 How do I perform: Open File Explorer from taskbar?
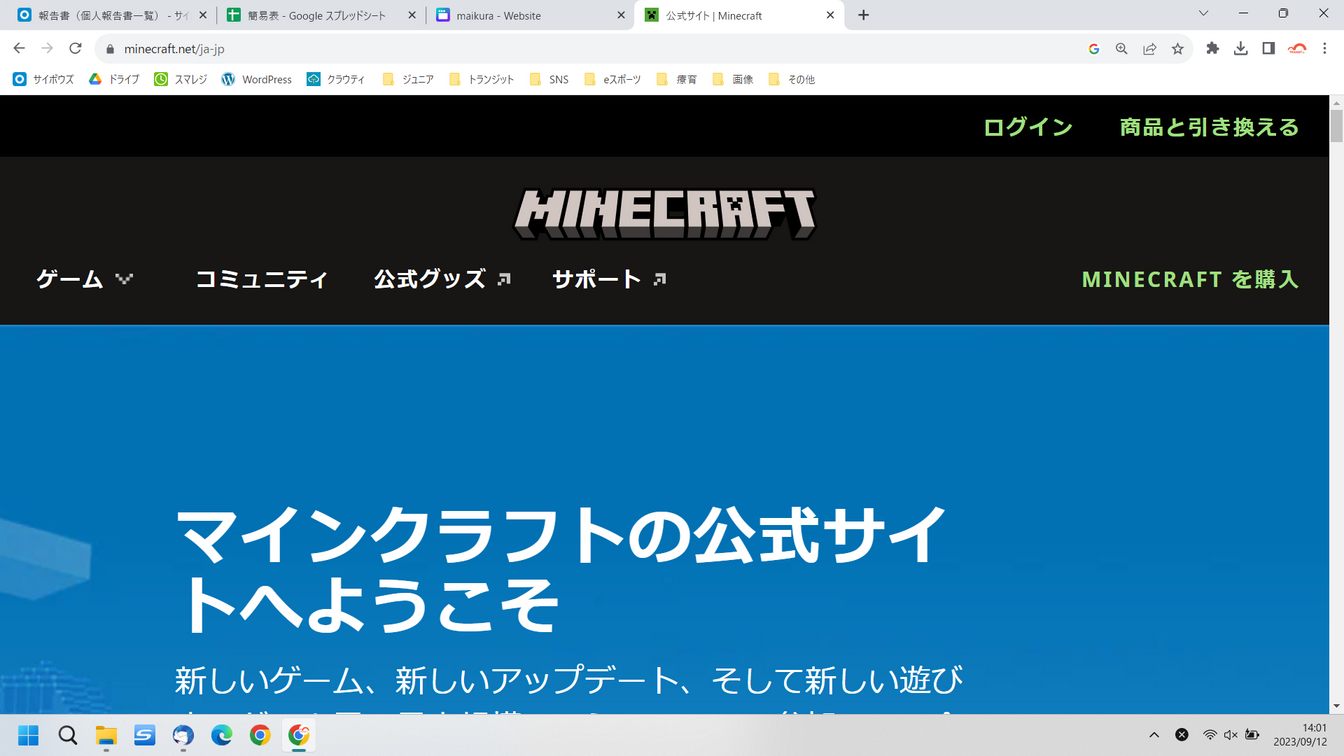[x=106, y=736]
